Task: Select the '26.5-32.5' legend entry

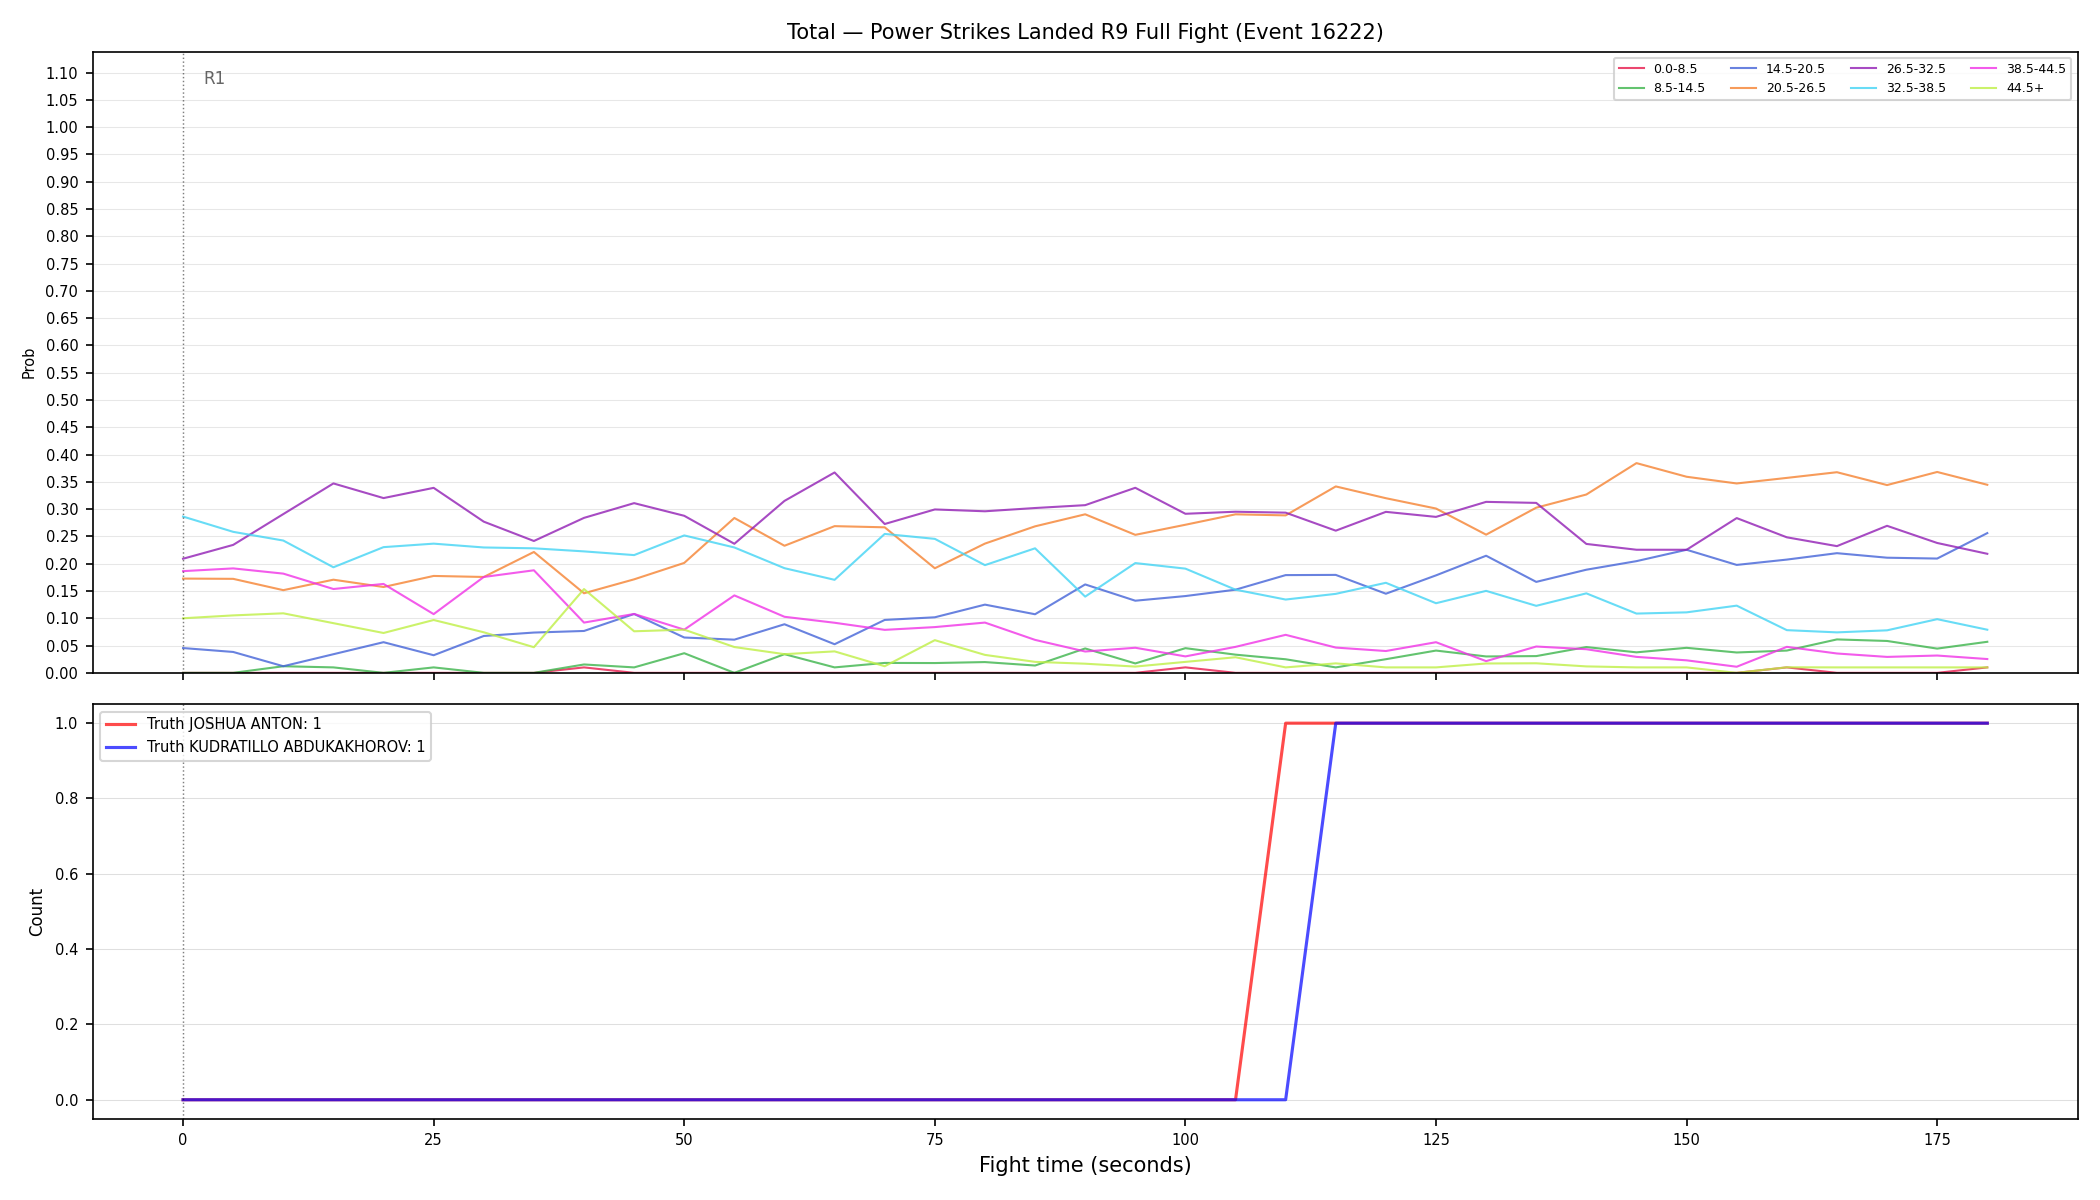Action: coord(1898,69)
